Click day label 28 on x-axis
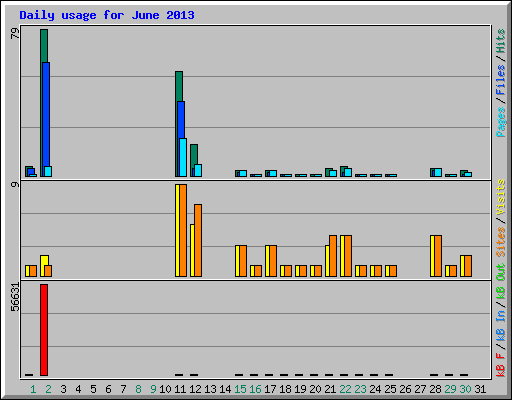 click(435, 389)
